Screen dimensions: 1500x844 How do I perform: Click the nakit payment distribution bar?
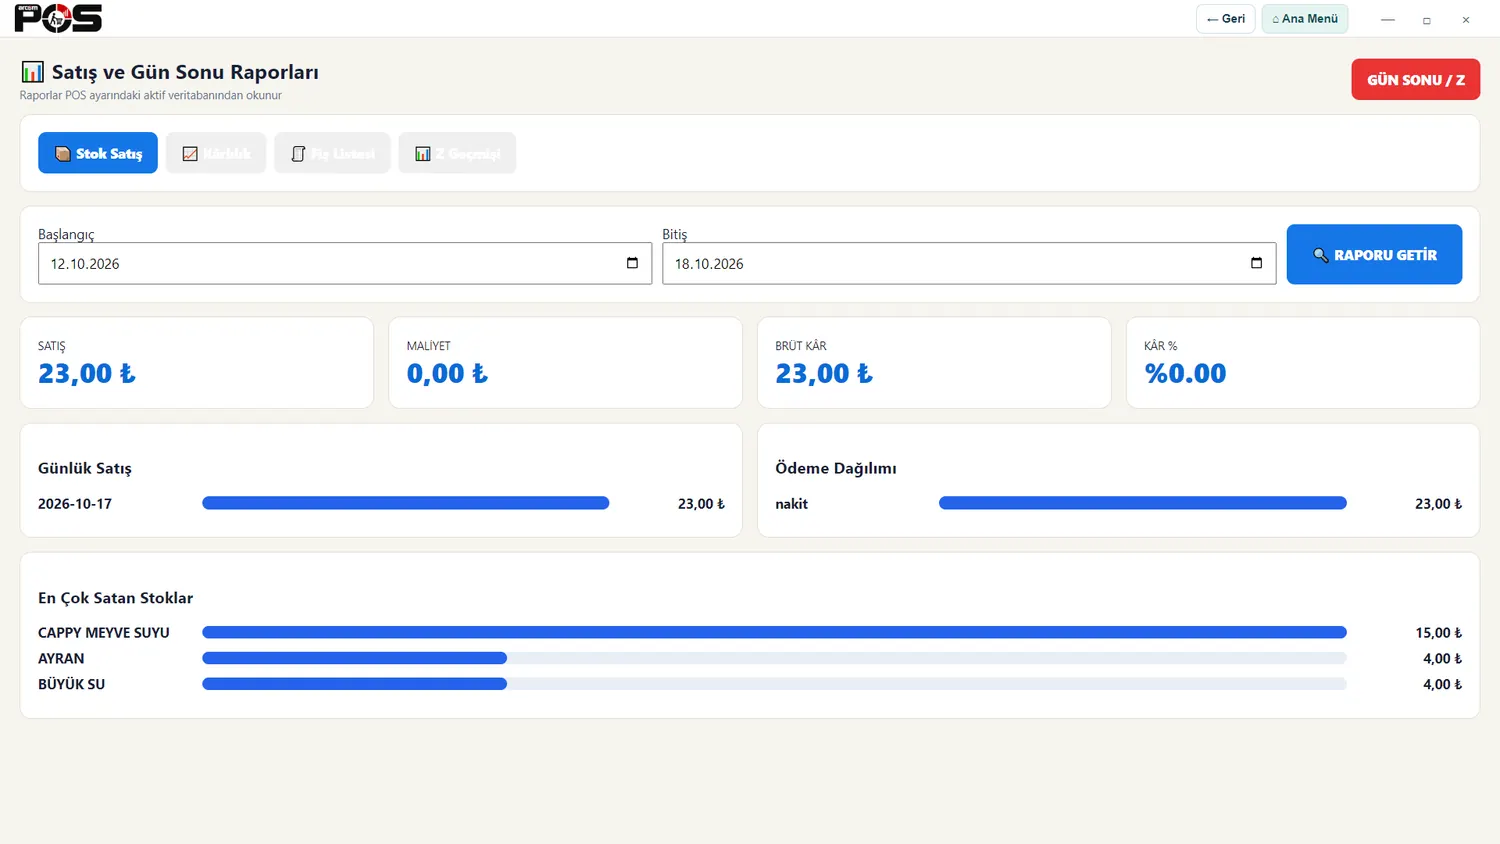[x=1143, y=503]
